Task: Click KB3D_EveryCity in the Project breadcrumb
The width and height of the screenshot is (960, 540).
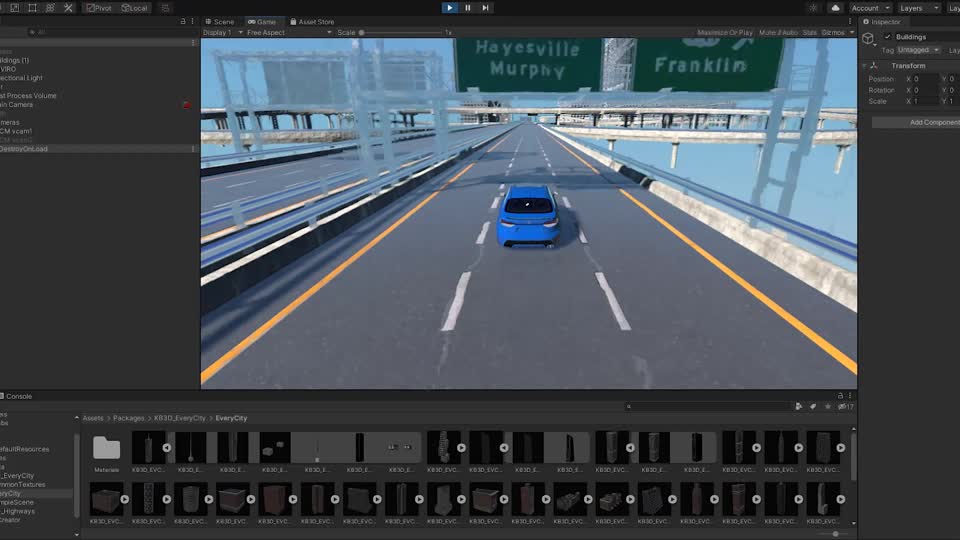Action: (179, 418)
